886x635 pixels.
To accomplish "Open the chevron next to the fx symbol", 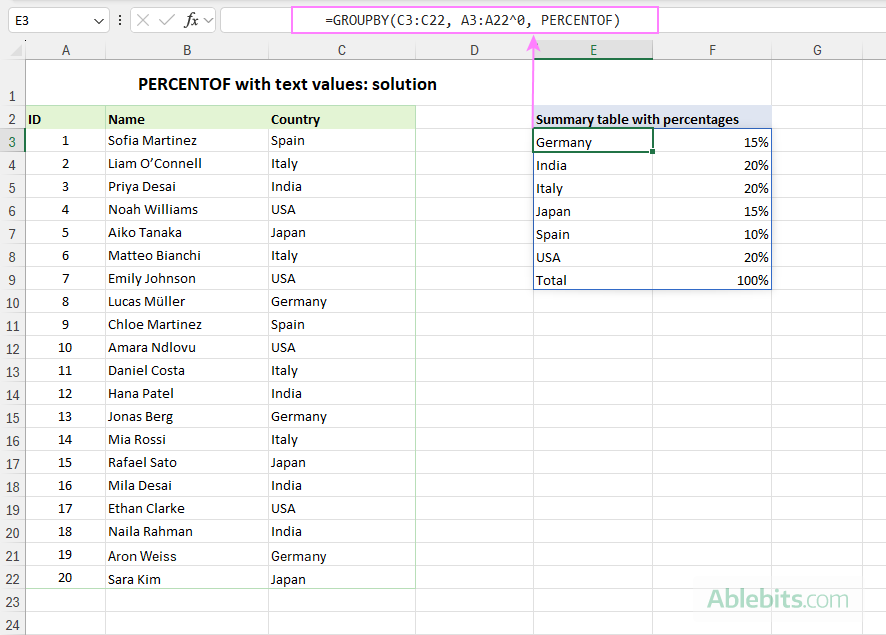I will tap(208, 19).
